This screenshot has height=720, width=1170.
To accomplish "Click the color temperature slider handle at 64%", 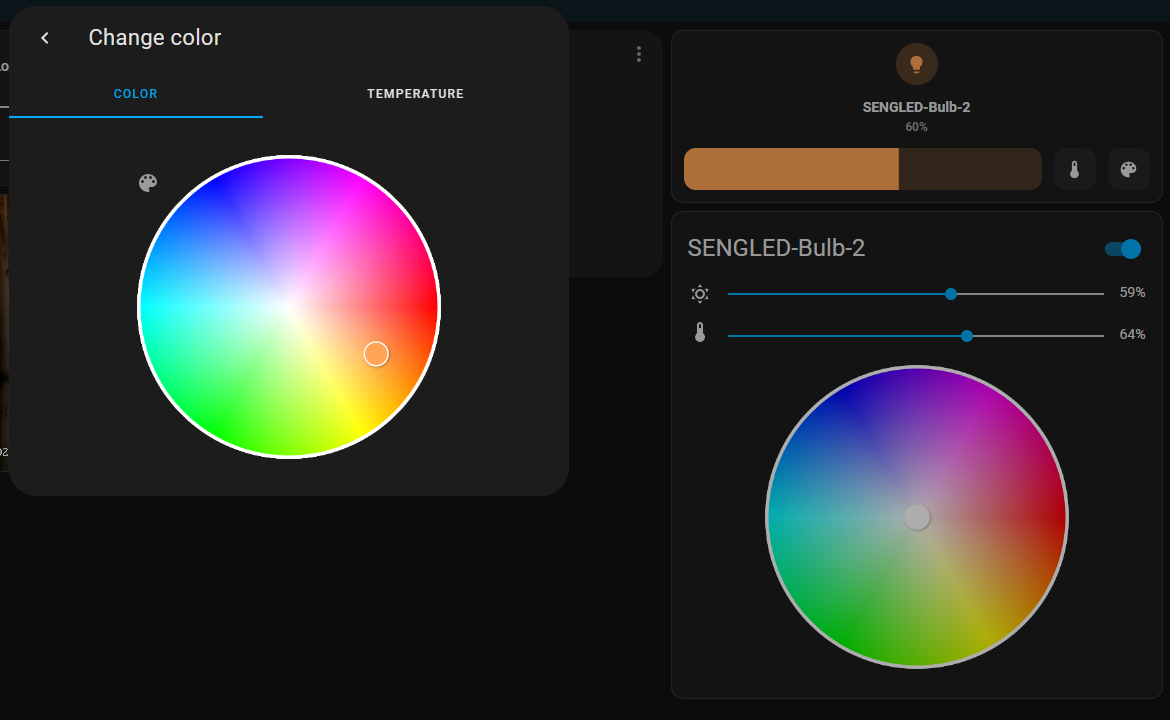I will point(966,335).
